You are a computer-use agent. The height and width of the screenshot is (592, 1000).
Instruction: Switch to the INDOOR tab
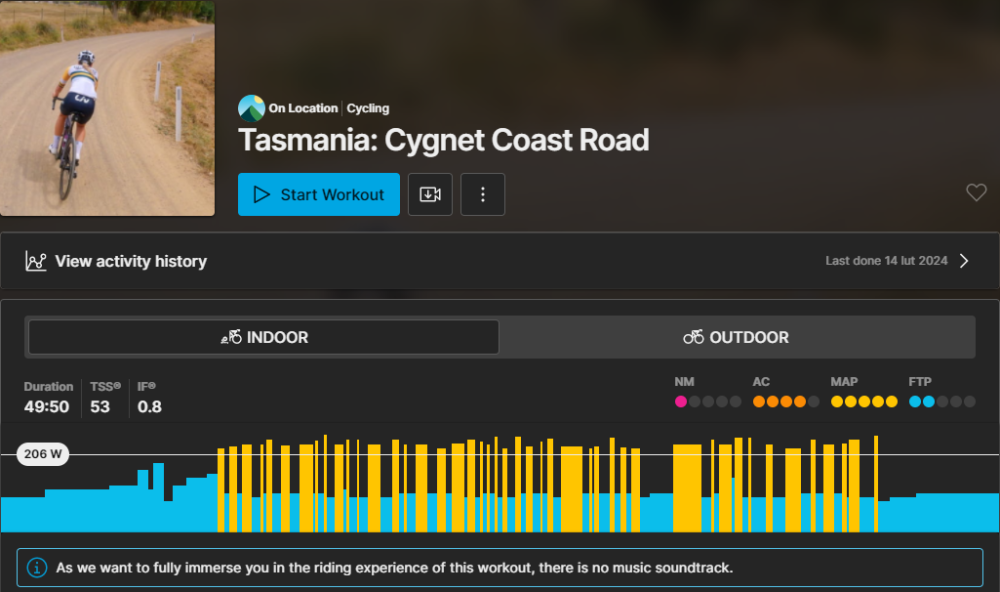[x=264, y=337]
